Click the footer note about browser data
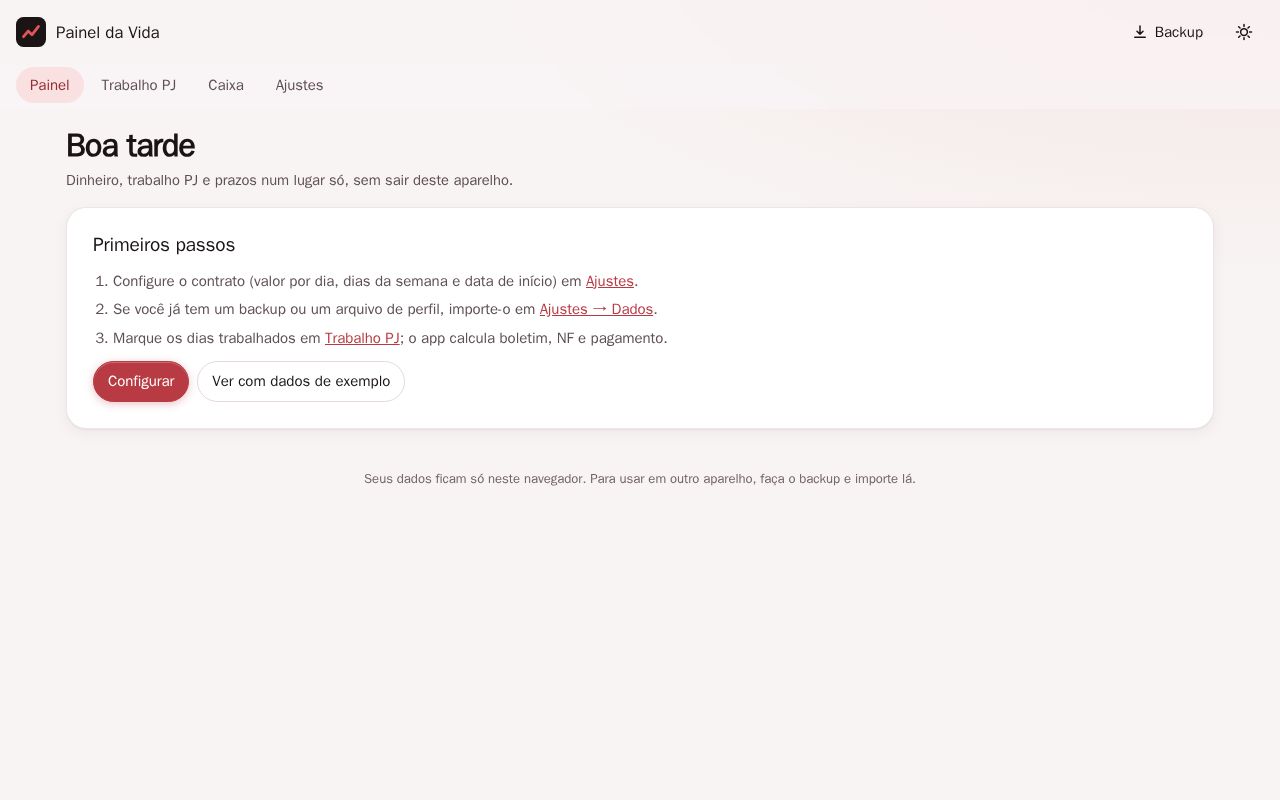Viewport: 1280px width, 800px height. (x=640, y=479)
